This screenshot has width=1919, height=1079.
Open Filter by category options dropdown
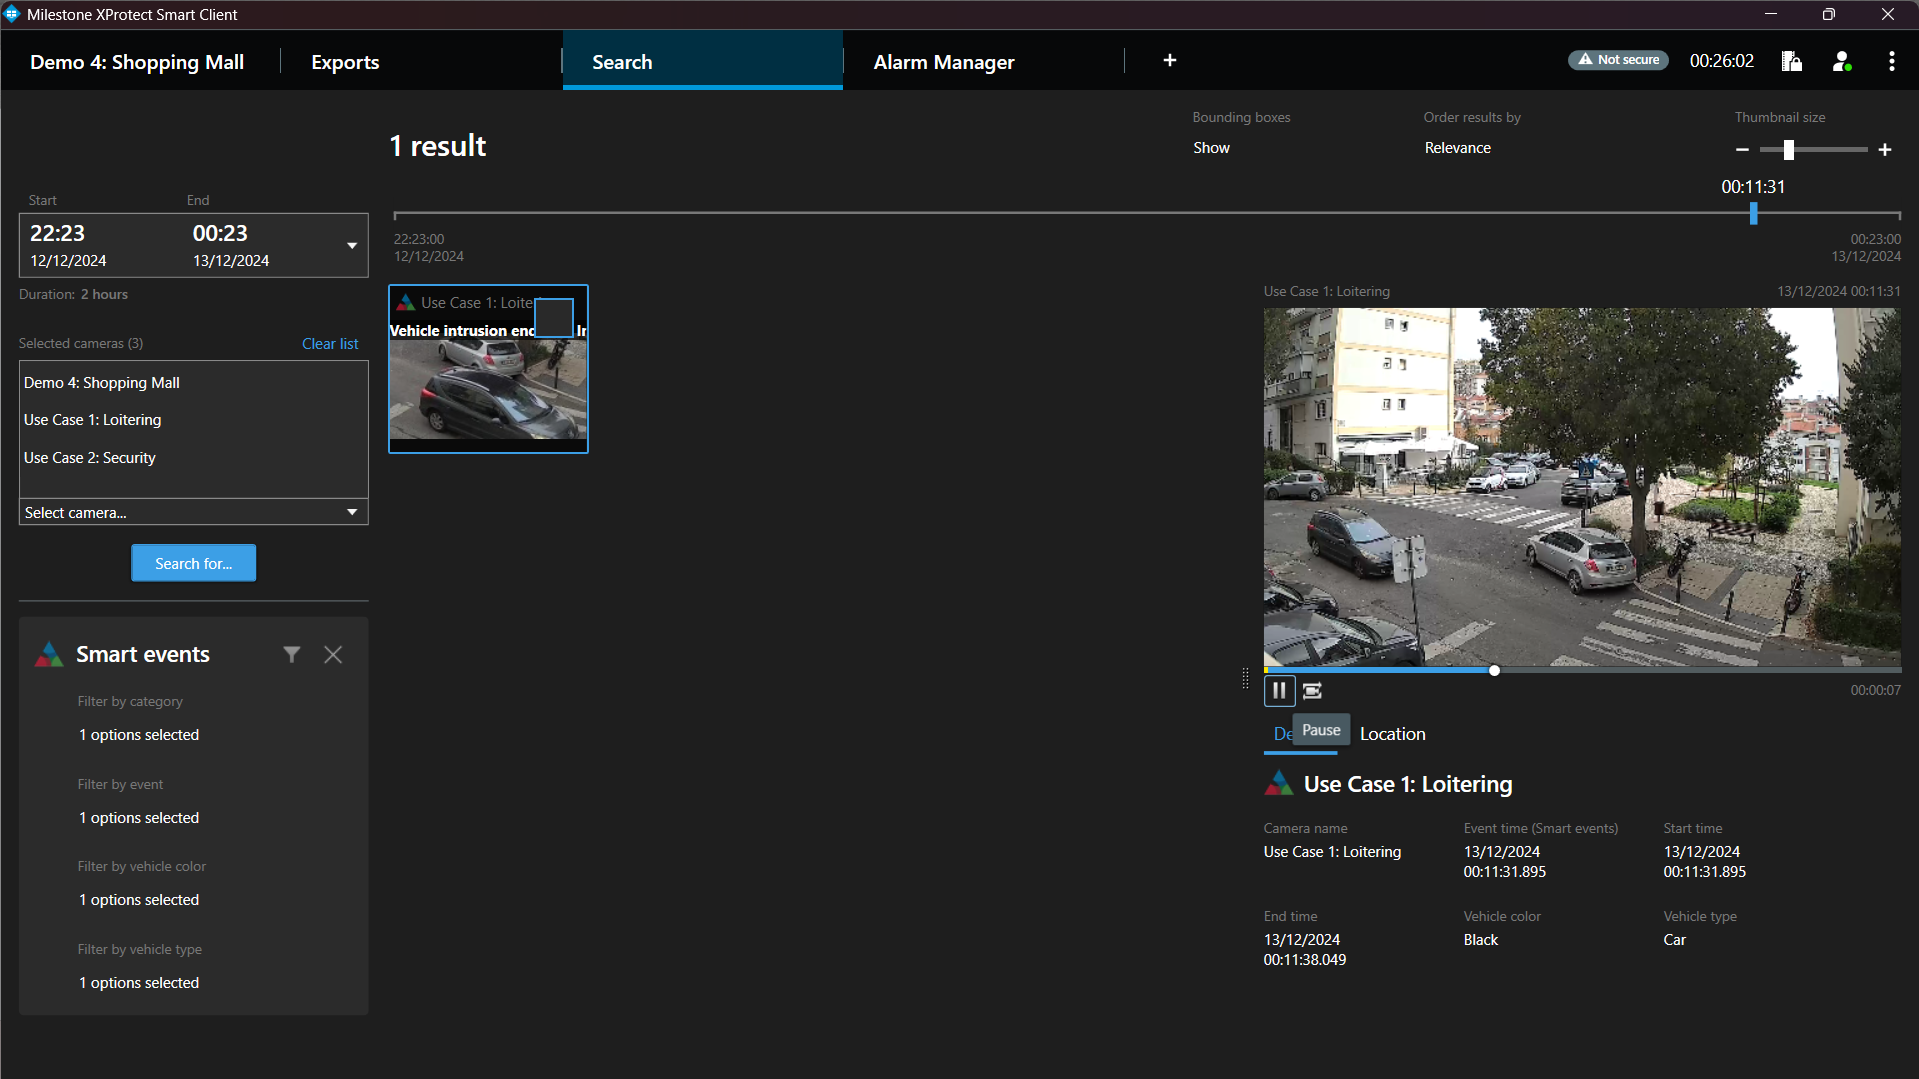click(139, 735)
